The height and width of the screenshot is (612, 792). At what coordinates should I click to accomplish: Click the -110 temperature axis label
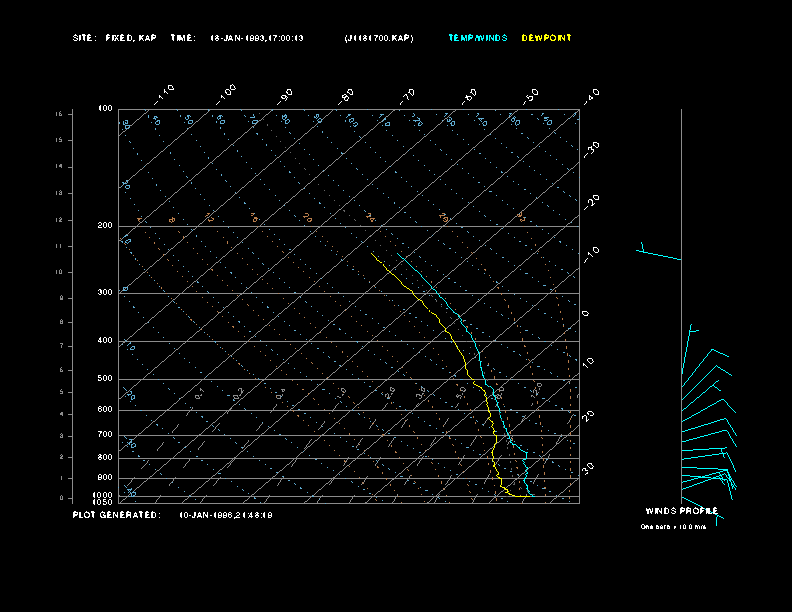tap(166, 92)
